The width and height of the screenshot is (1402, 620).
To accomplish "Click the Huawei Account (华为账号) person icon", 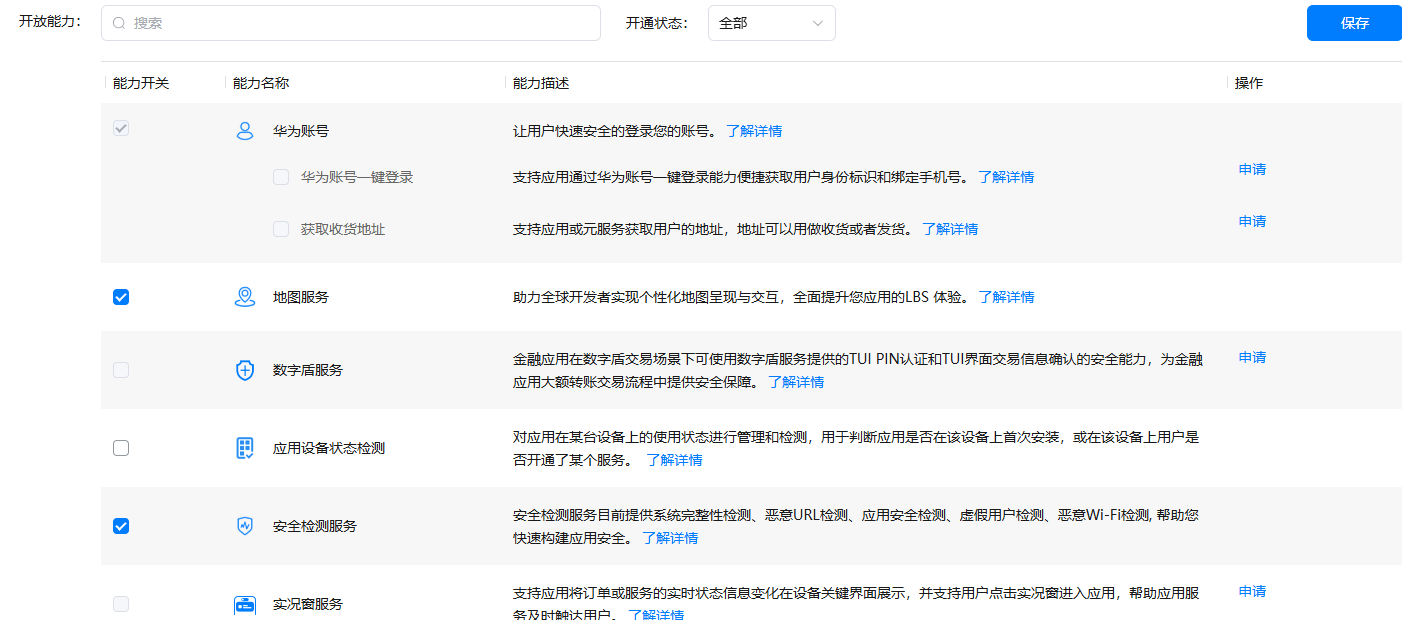I will point(245,131).
